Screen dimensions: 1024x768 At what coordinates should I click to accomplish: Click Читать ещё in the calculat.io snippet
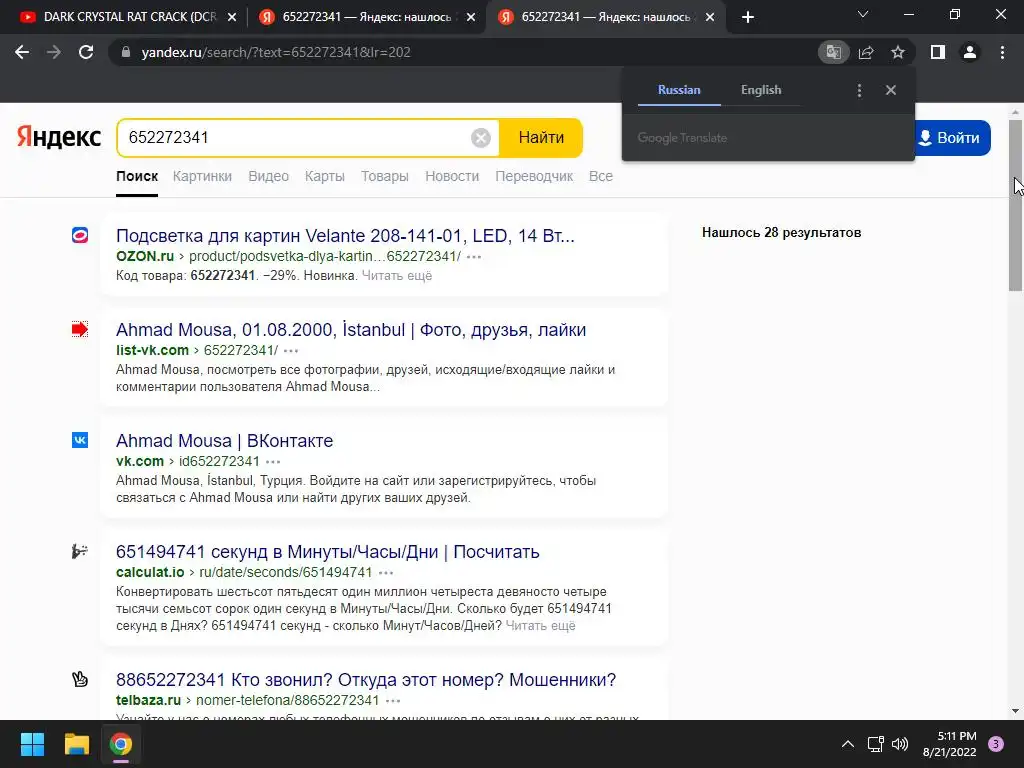[540, 626]
